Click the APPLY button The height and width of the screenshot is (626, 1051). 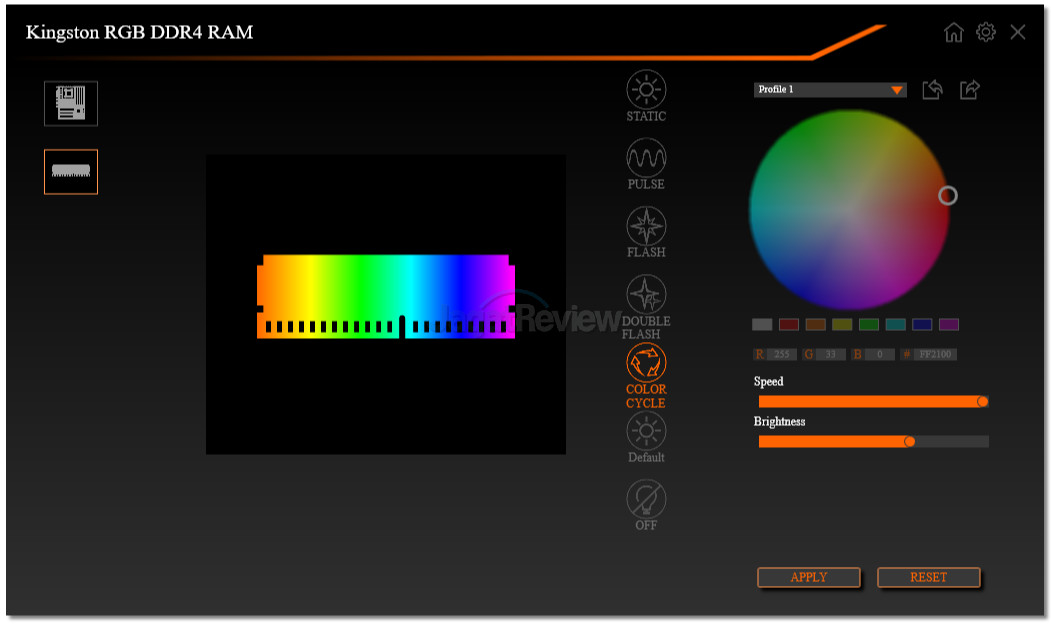808,577
